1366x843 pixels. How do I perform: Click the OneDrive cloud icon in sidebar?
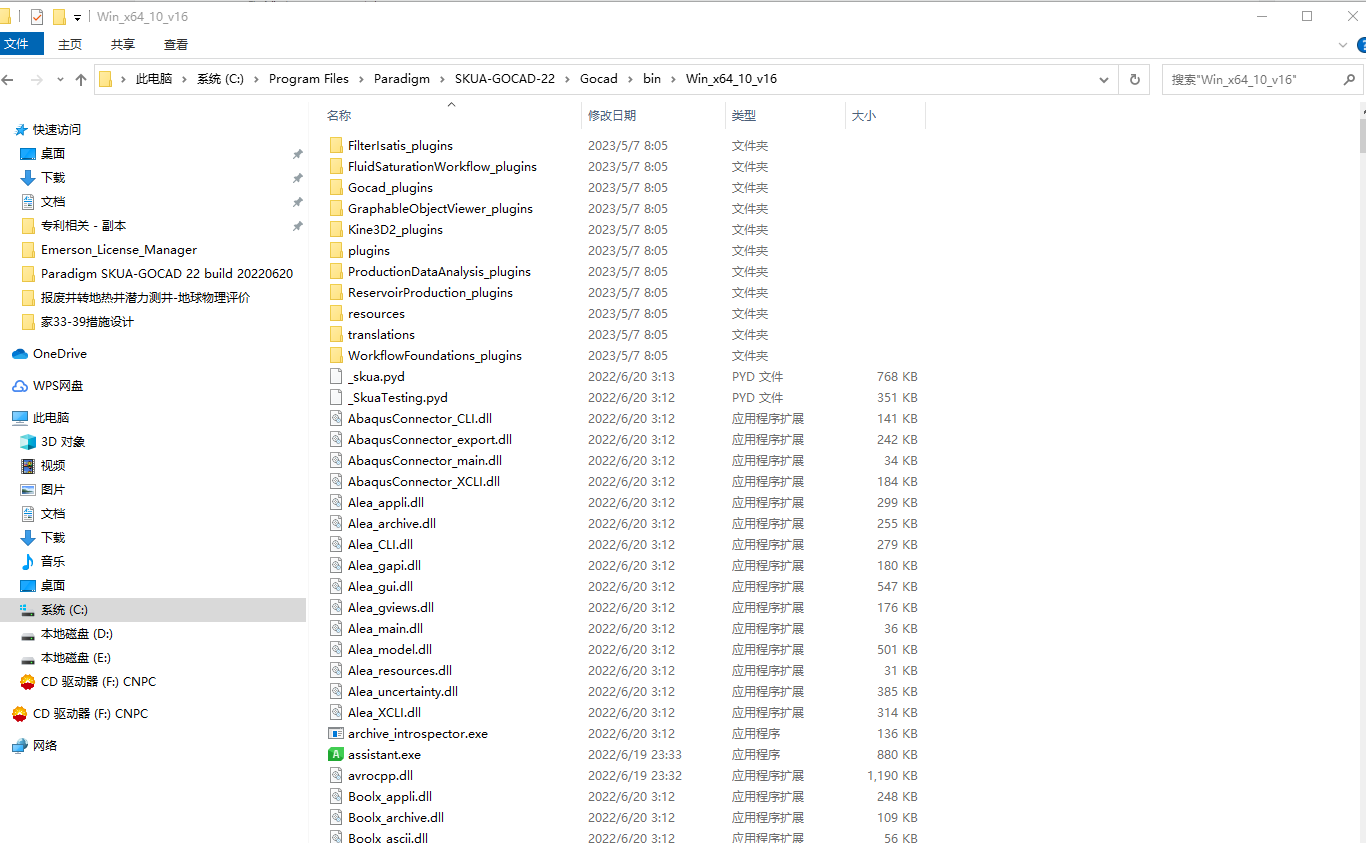coord(20,354)
